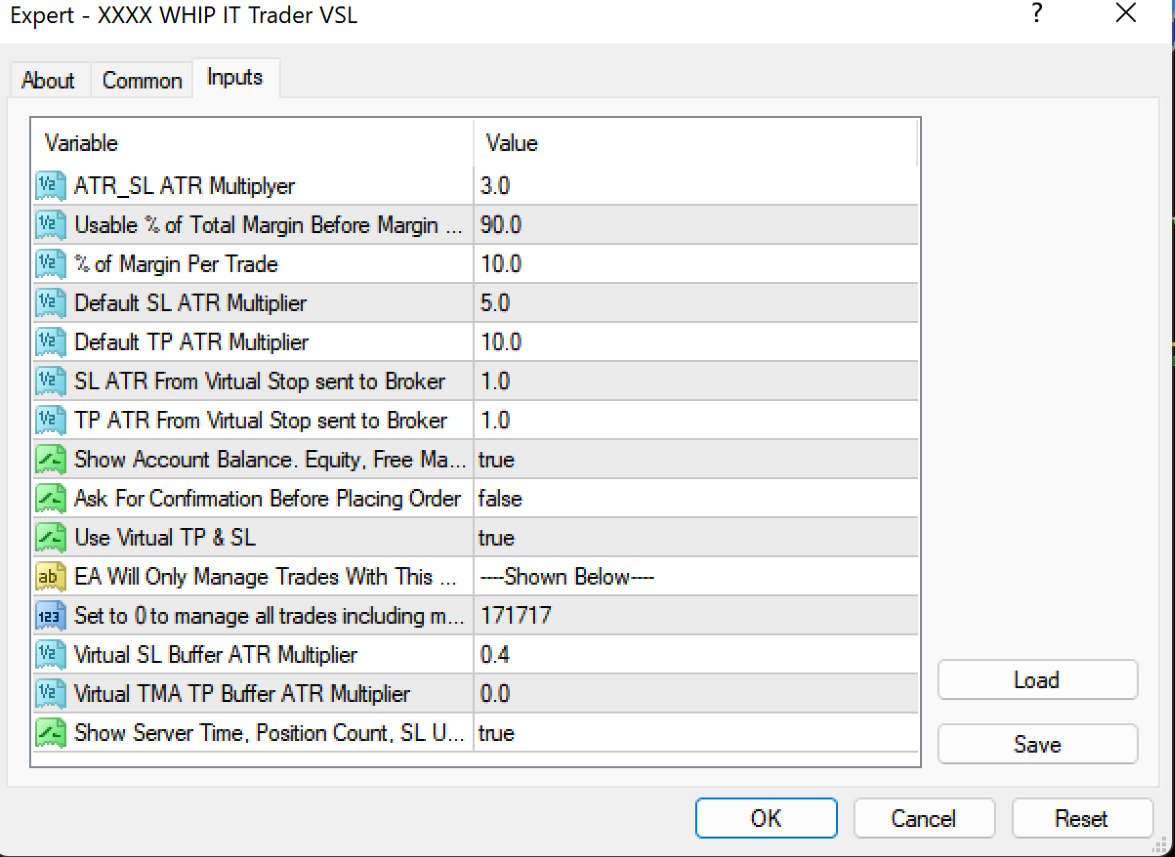Select the magic number value 171717

[x=515, y=615]
